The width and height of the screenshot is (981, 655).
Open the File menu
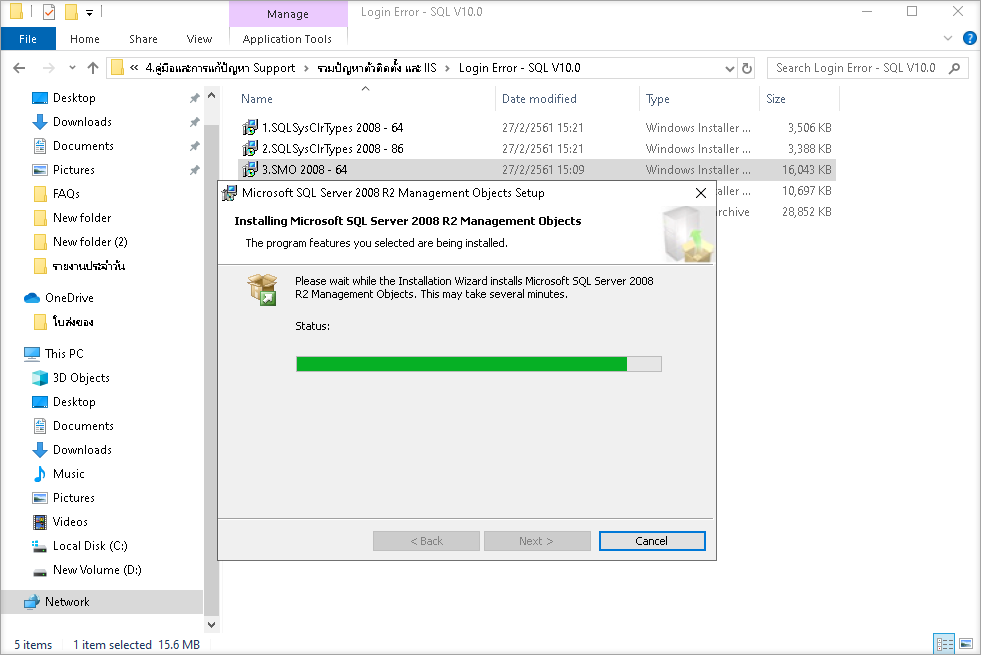pyautogui.click(x=28, y=39)
